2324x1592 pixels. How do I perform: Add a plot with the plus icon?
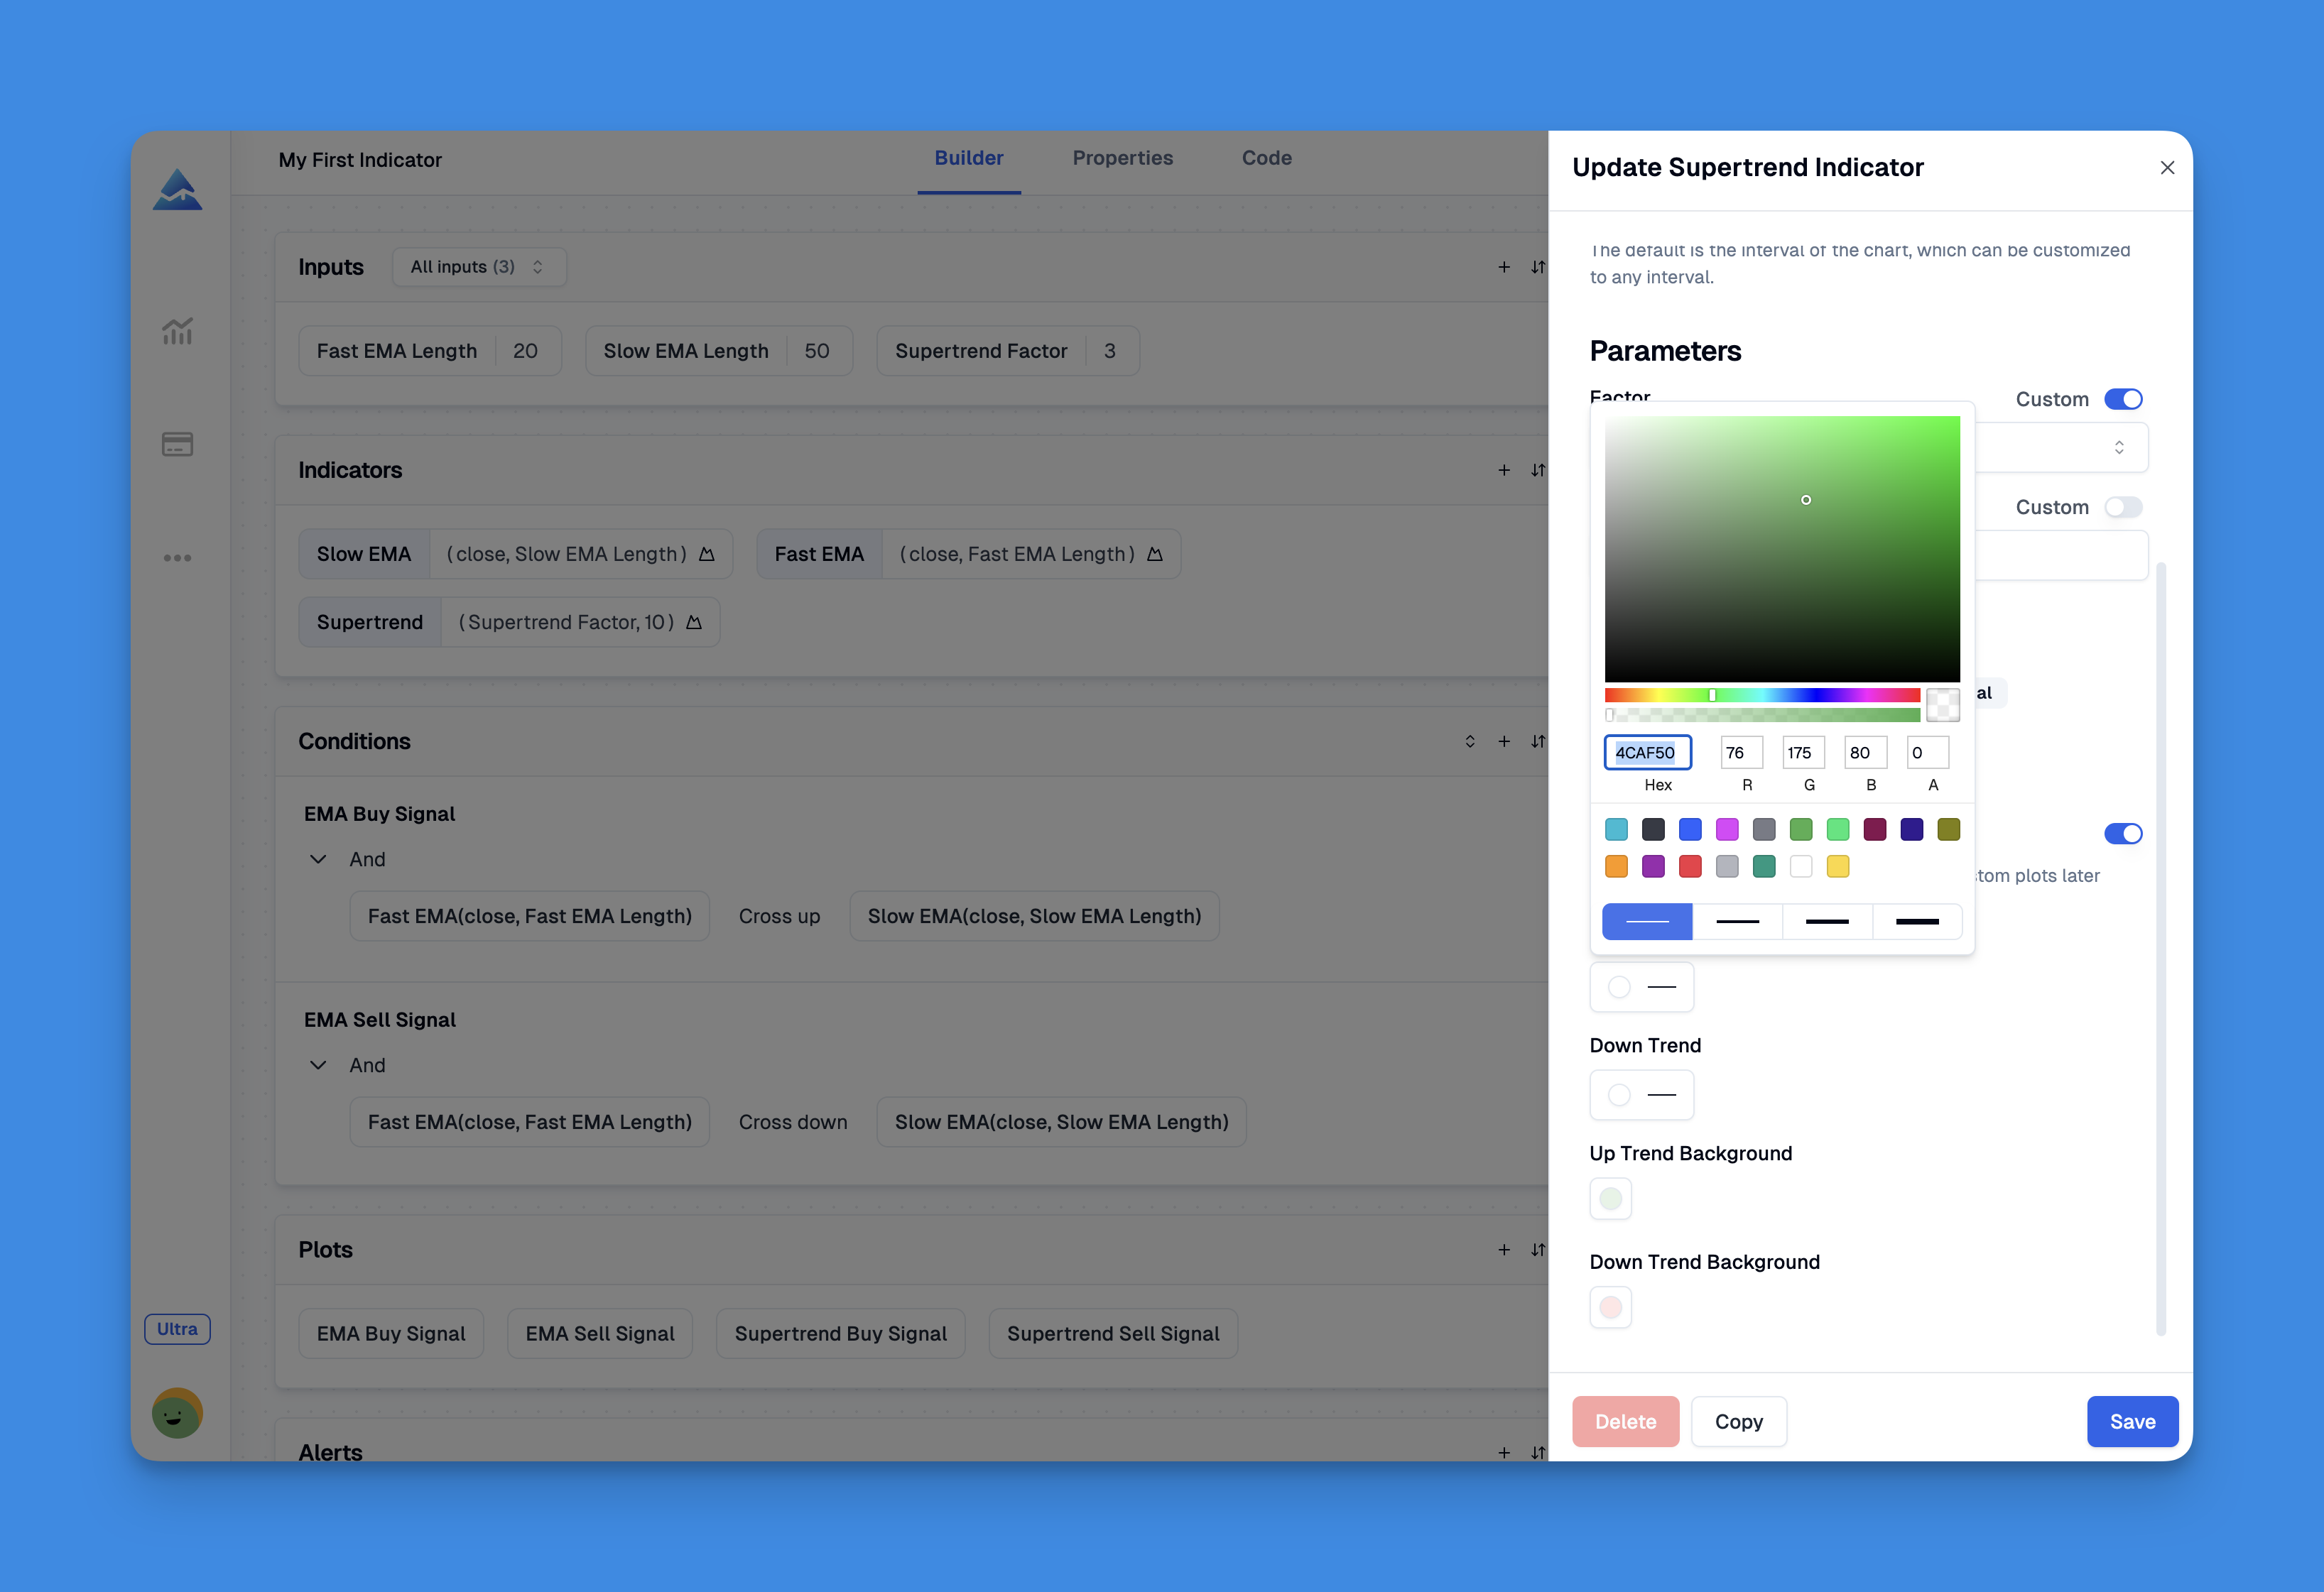(1504, 1250)
